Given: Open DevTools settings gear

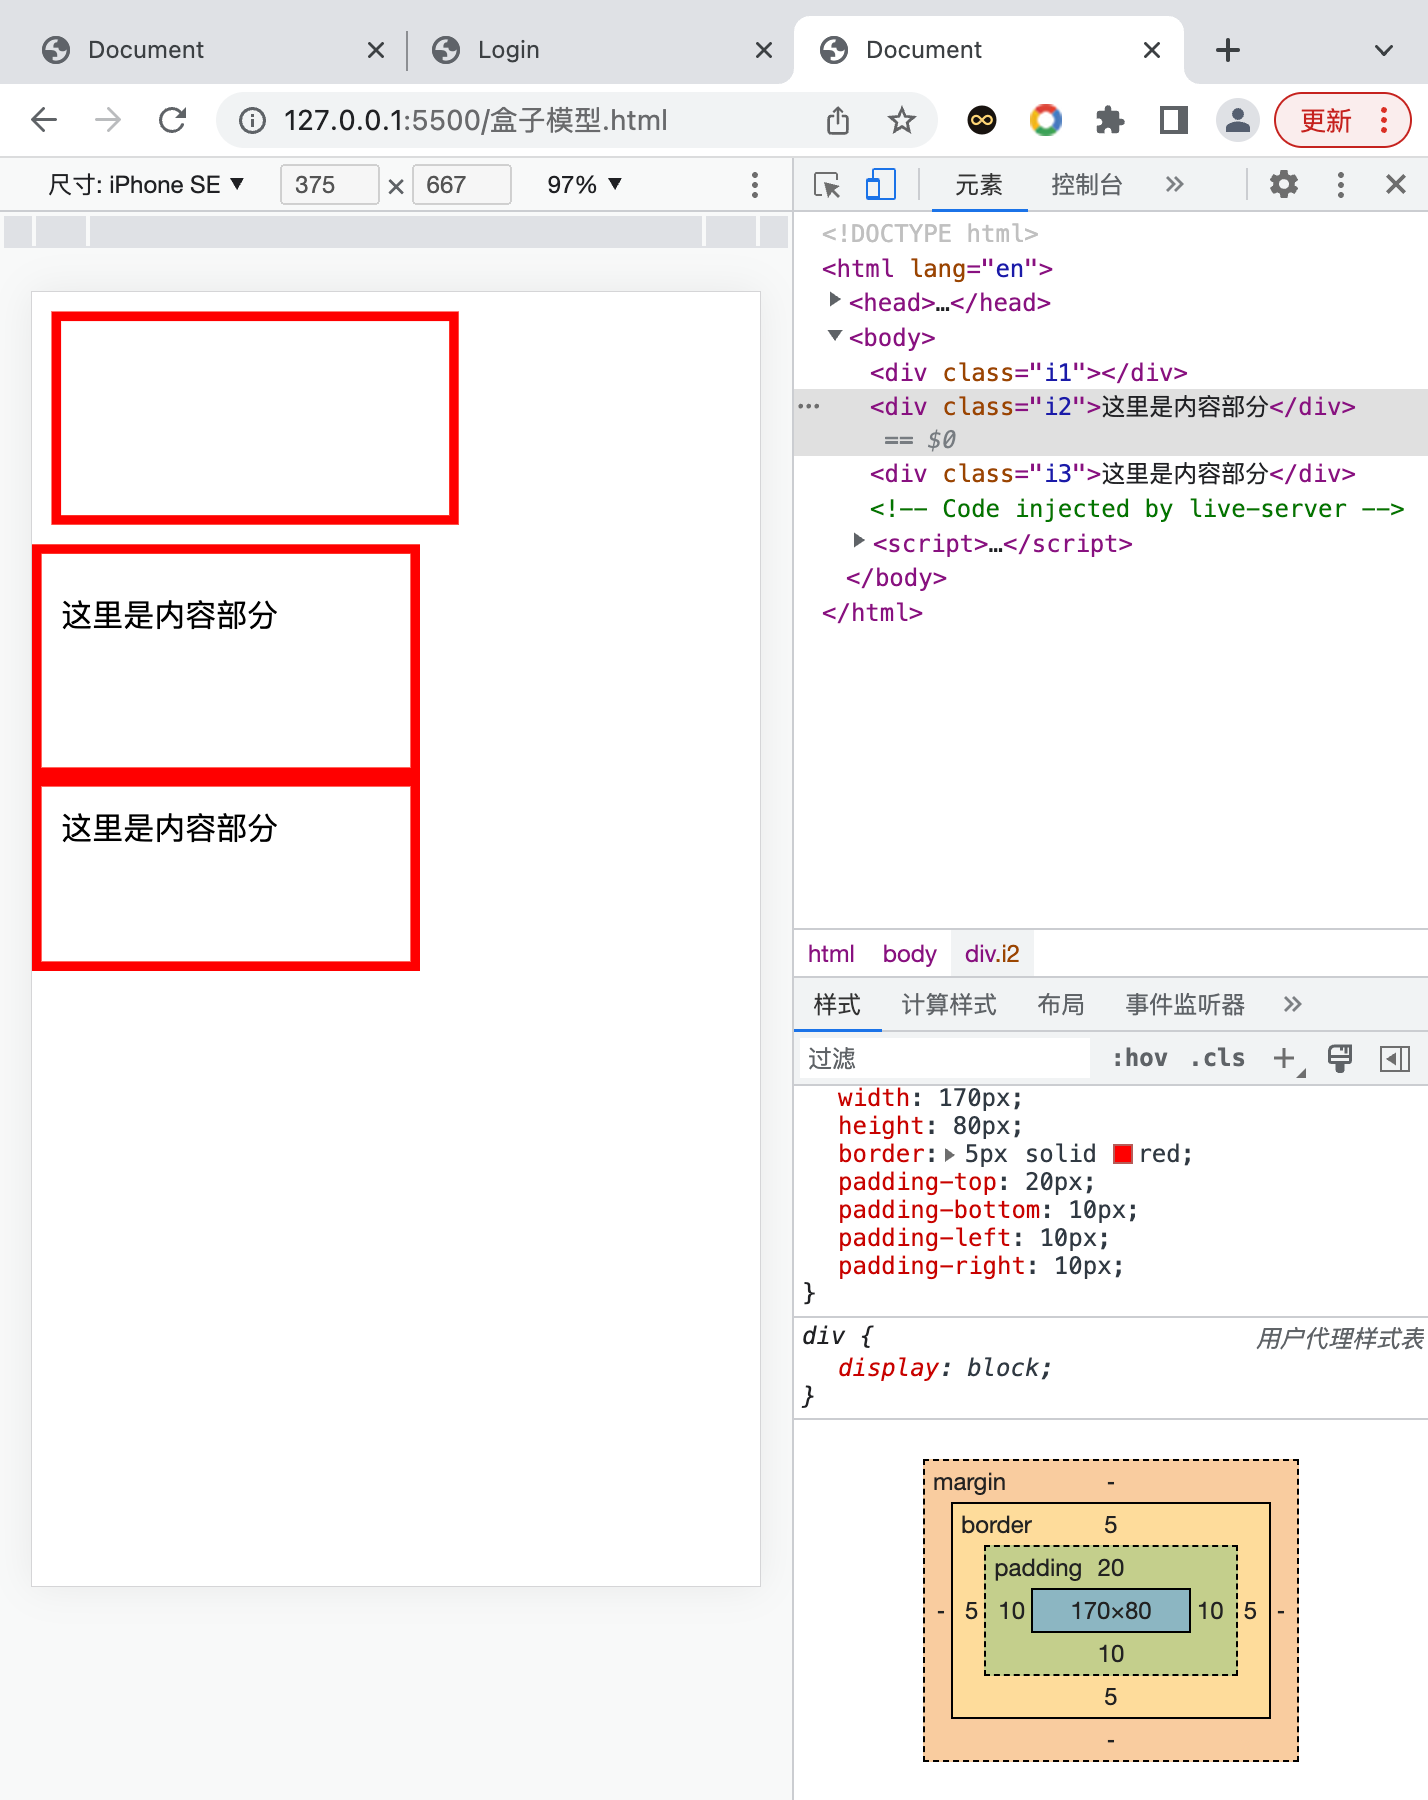Looking at the screenshot, I should click(x=1284, y=185).
